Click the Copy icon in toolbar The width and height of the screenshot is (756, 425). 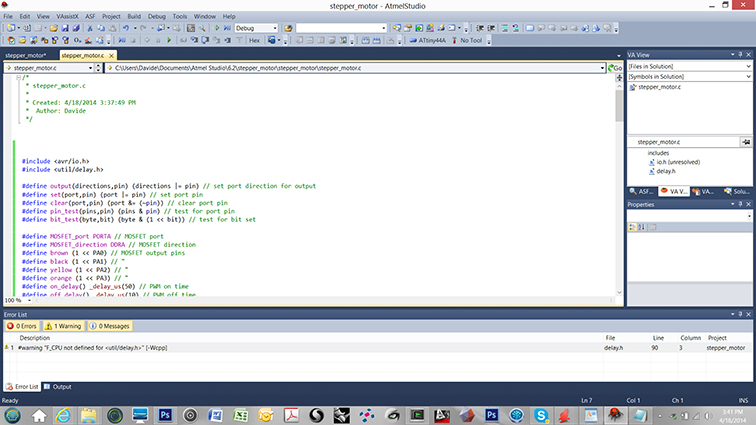click(101, 28)
